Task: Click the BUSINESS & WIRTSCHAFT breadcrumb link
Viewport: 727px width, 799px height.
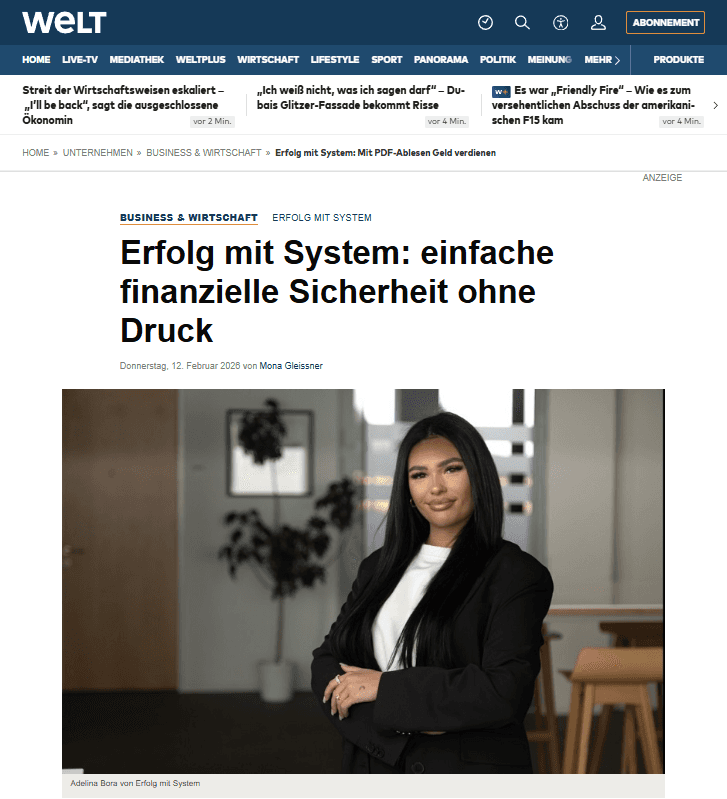Action: click(204, 153)
